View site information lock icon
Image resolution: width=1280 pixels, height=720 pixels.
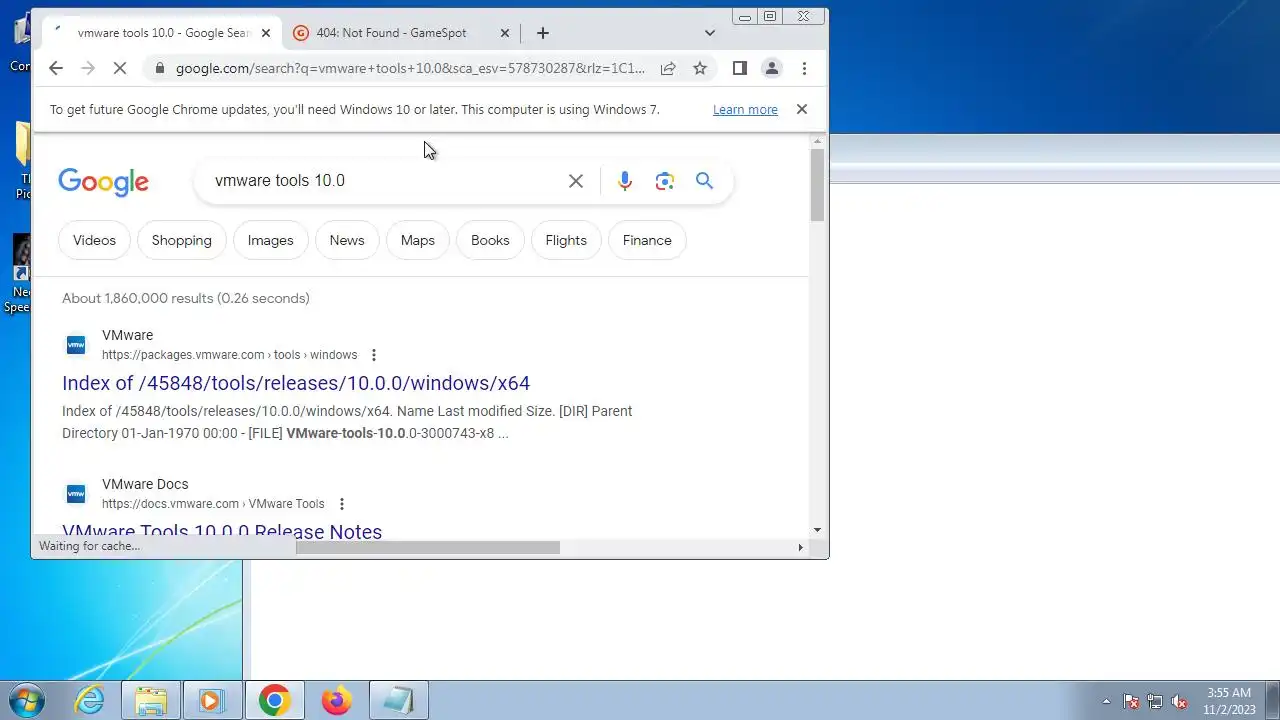click(159, 68)
